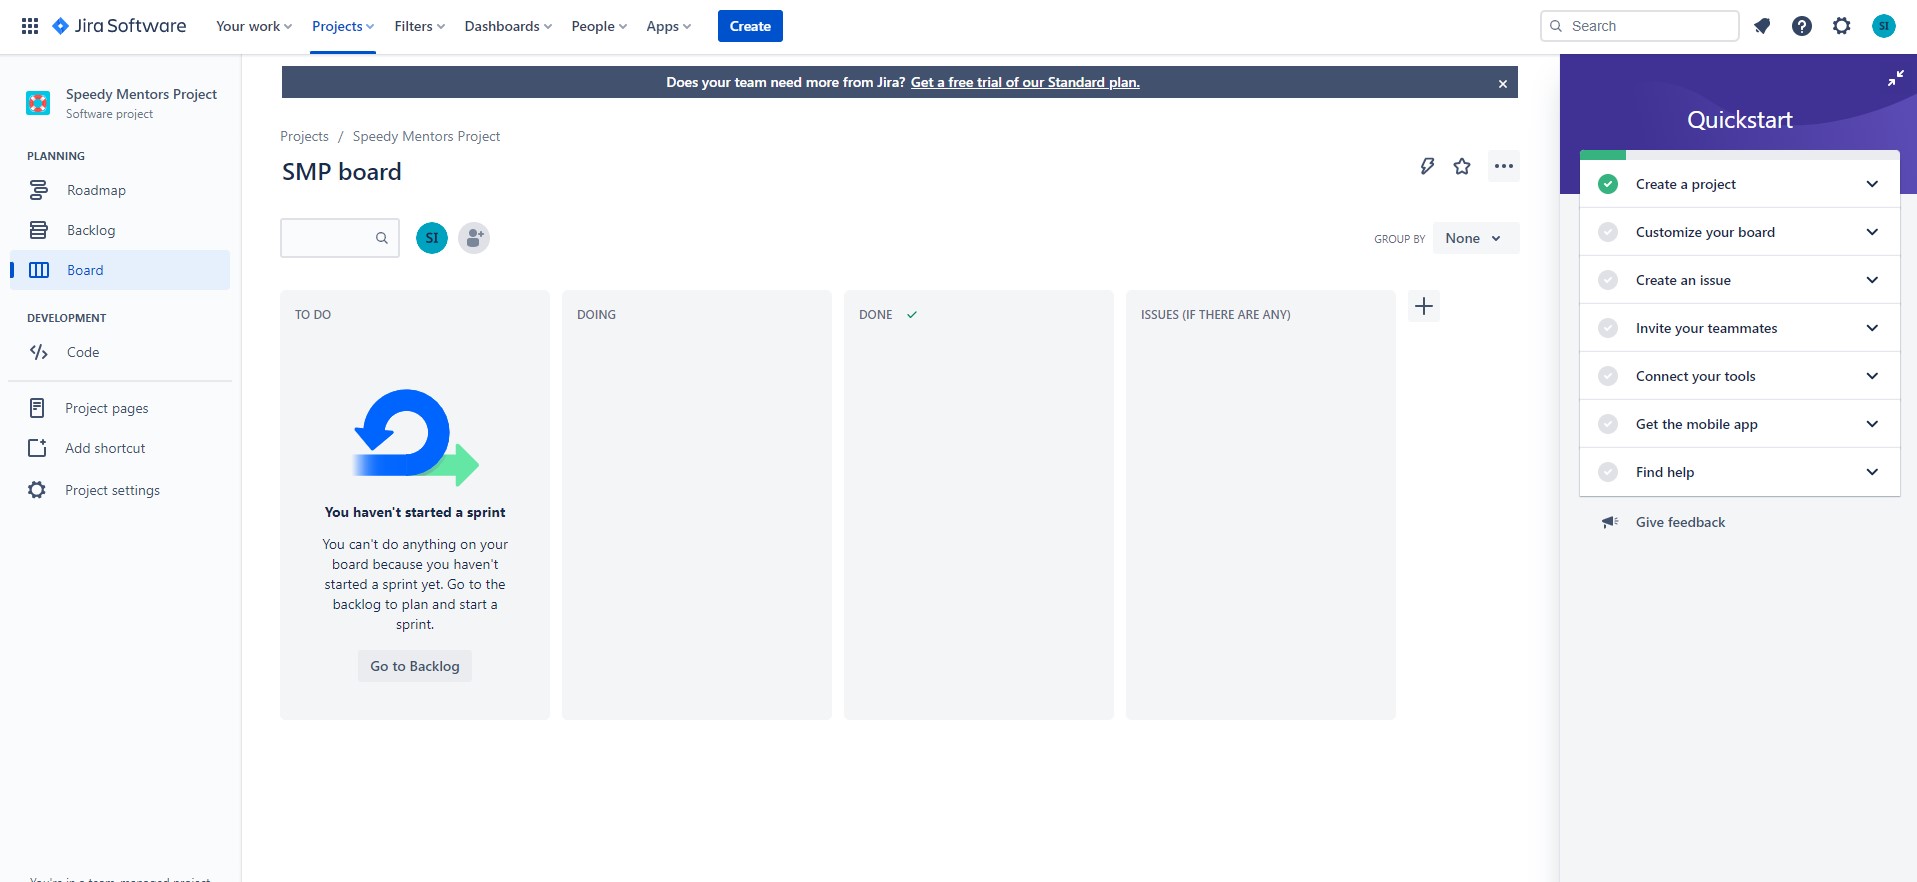Click the Speedy Mentors Project avatar icon
Viewport: 1917px width, 882px height.
[x=38, y=102]
